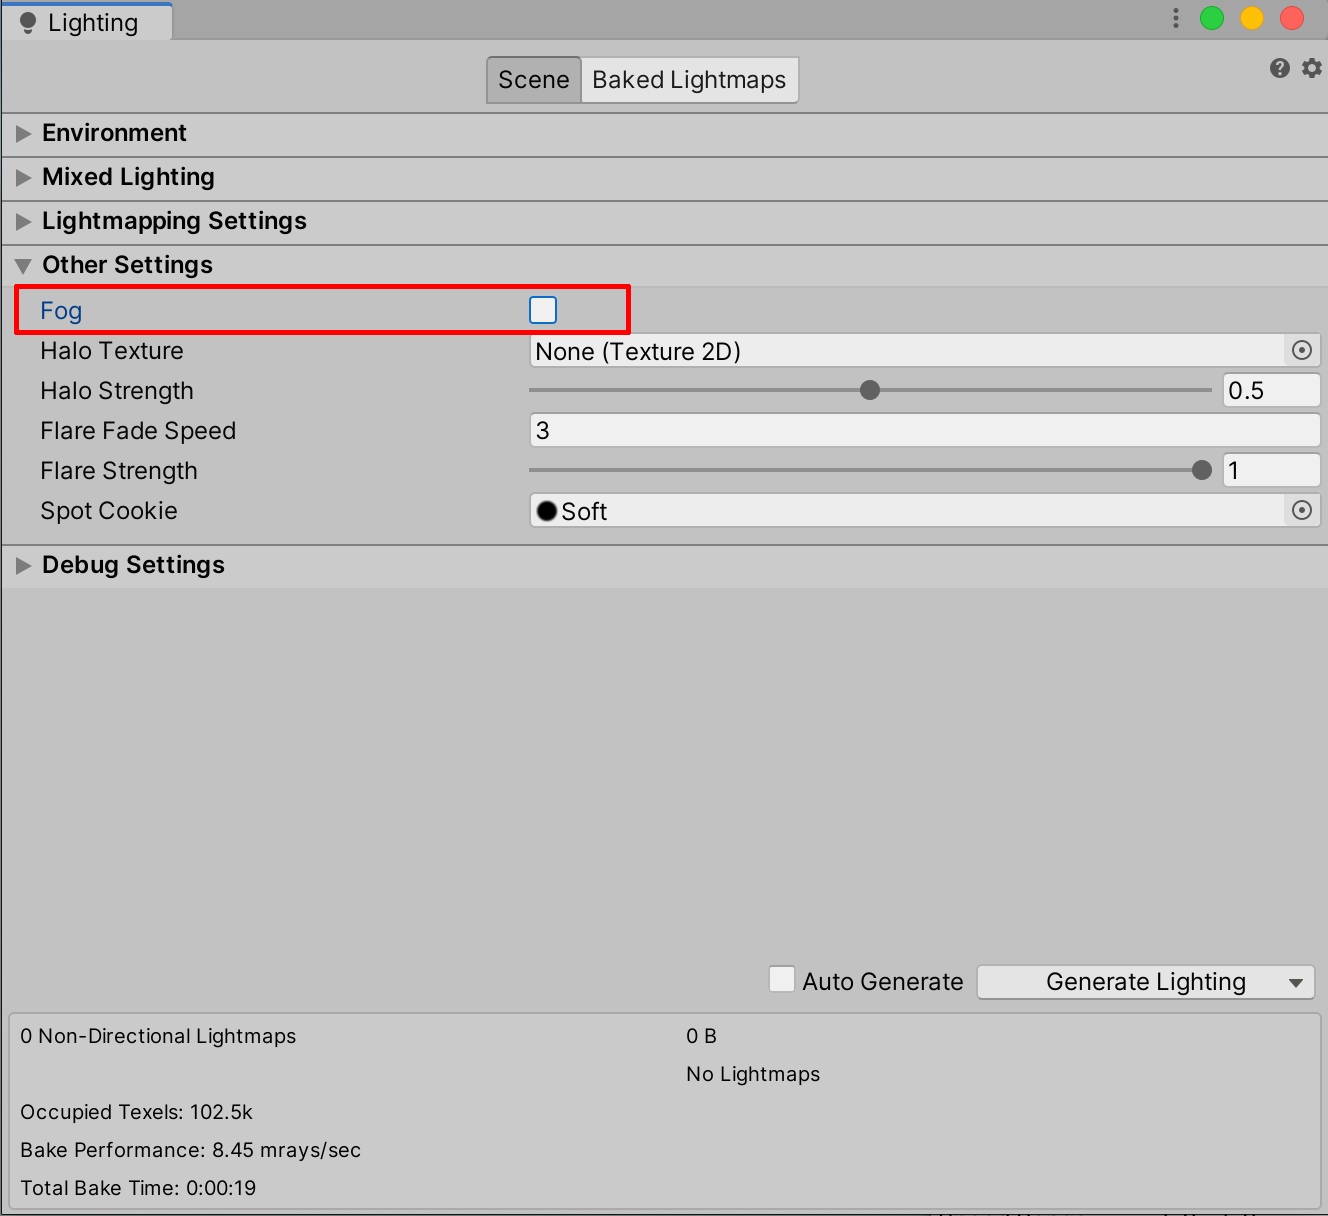Click the Soft cookie black circle thumbnail

(547, 511)
